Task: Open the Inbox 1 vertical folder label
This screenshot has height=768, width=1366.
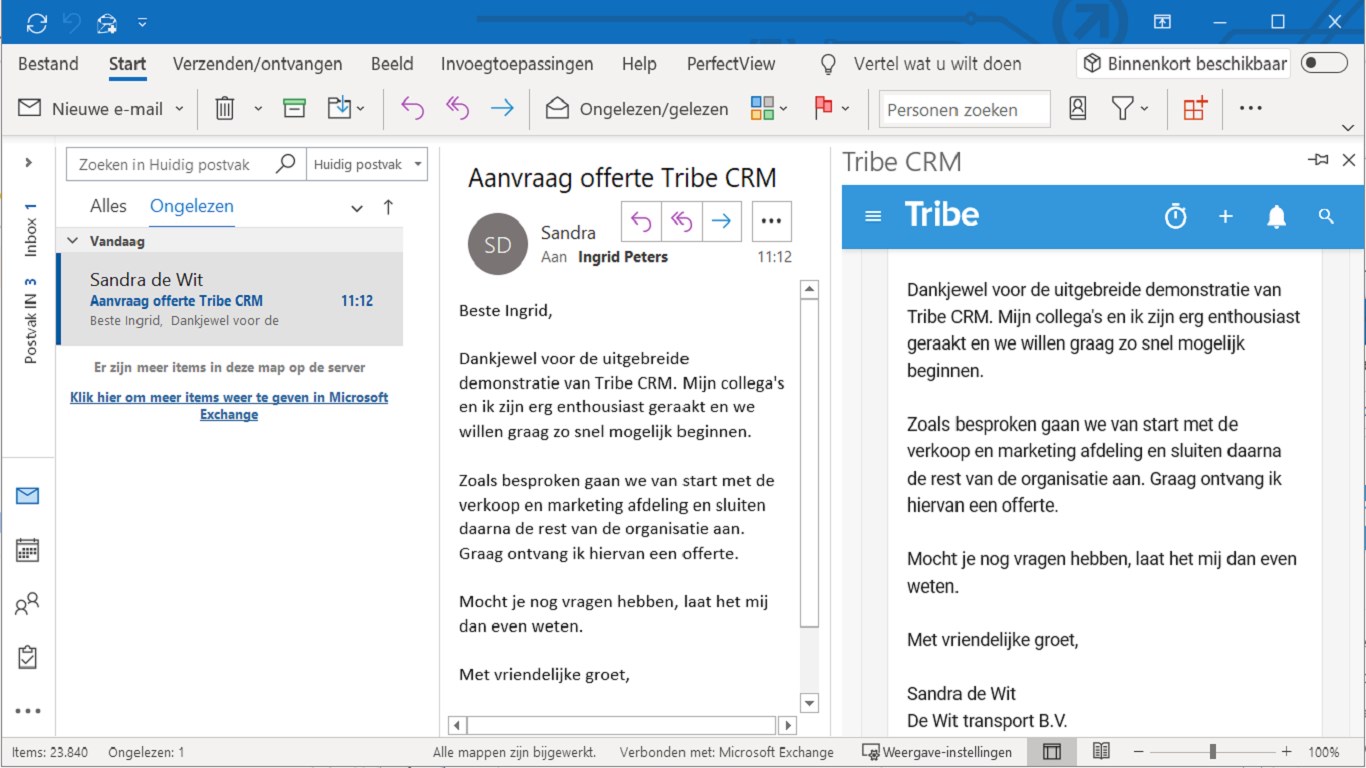Action: tap(30, 229)
